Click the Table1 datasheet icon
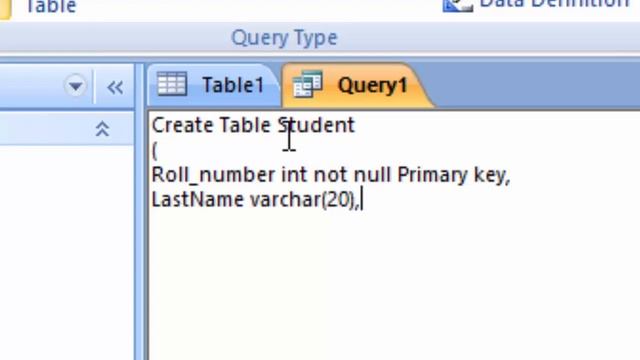 click(172, 84)
